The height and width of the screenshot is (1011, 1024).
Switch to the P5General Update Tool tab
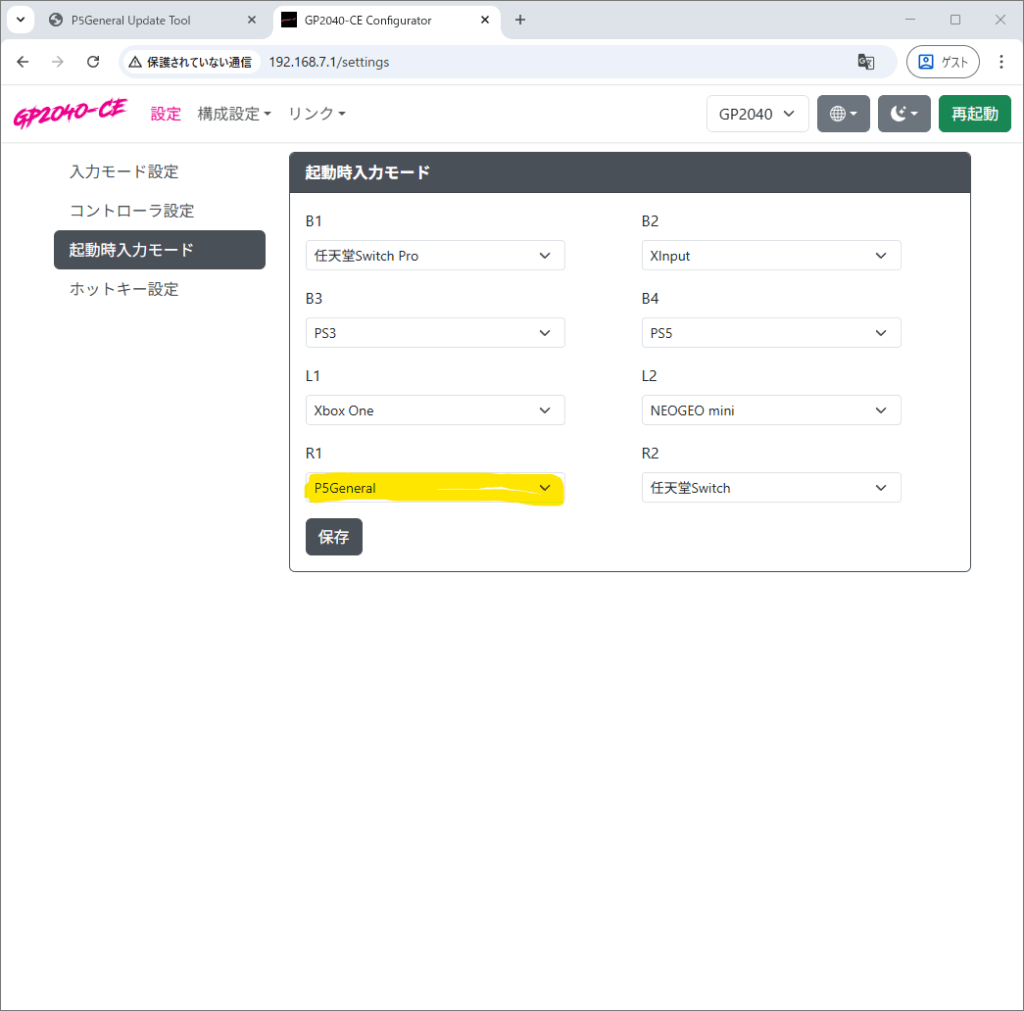tap(140, 20)
